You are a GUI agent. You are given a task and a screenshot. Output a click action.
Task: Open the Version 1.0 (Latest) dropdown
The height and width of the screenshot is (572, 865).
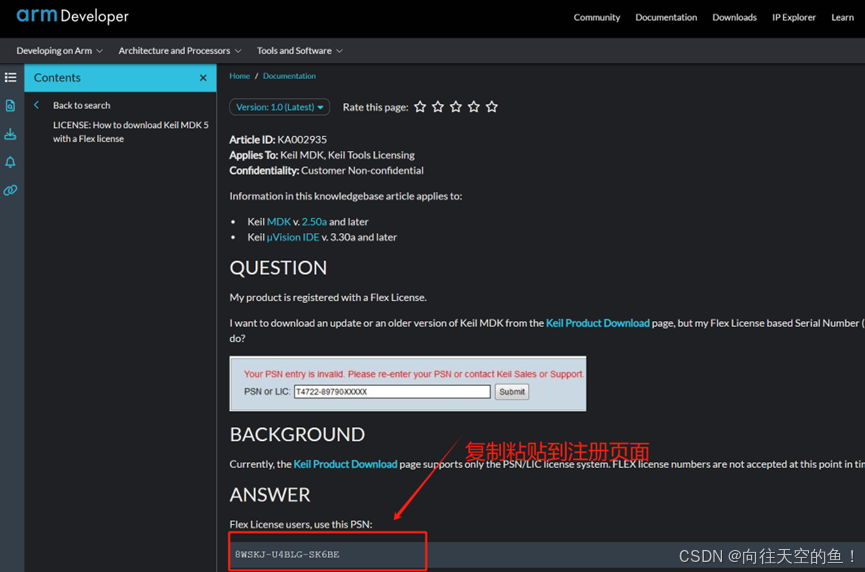(280, 107)
